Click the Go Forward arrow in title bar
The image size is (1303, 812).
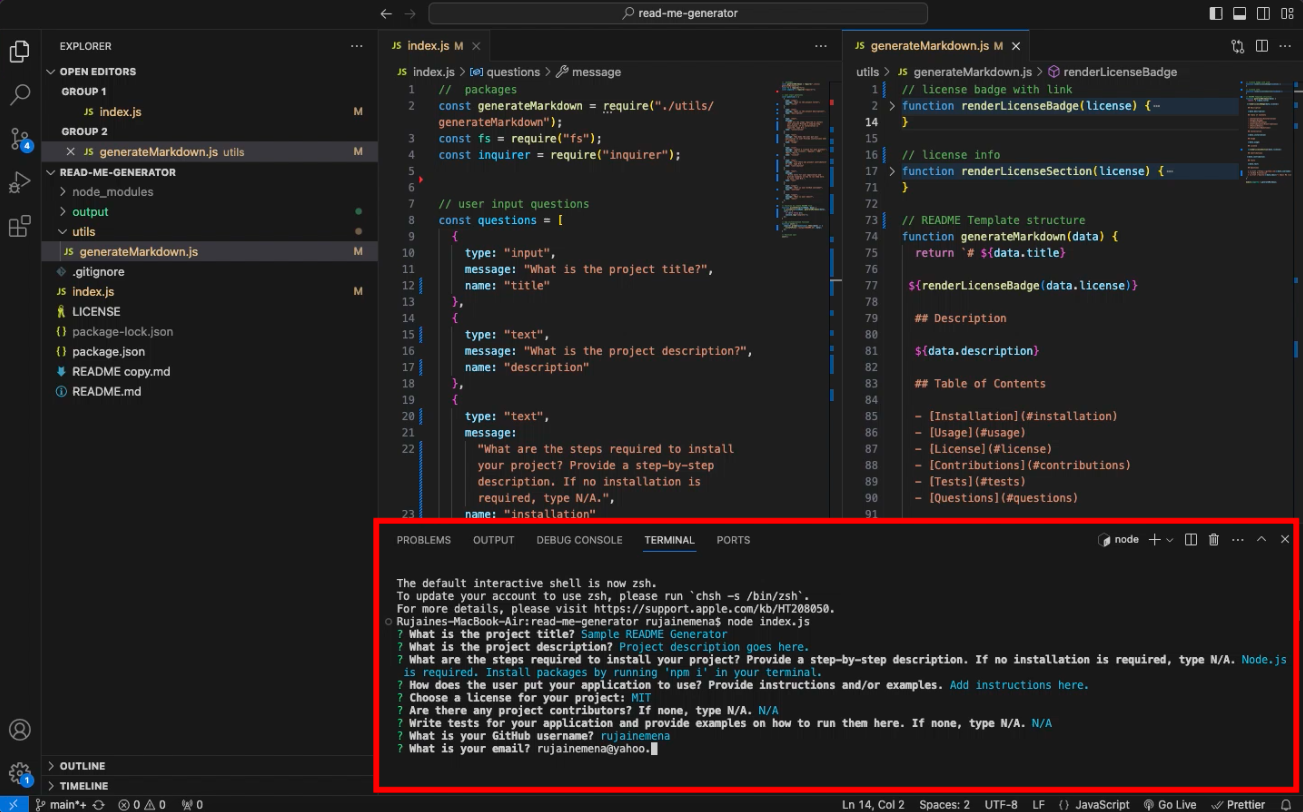tap(409, 14)
